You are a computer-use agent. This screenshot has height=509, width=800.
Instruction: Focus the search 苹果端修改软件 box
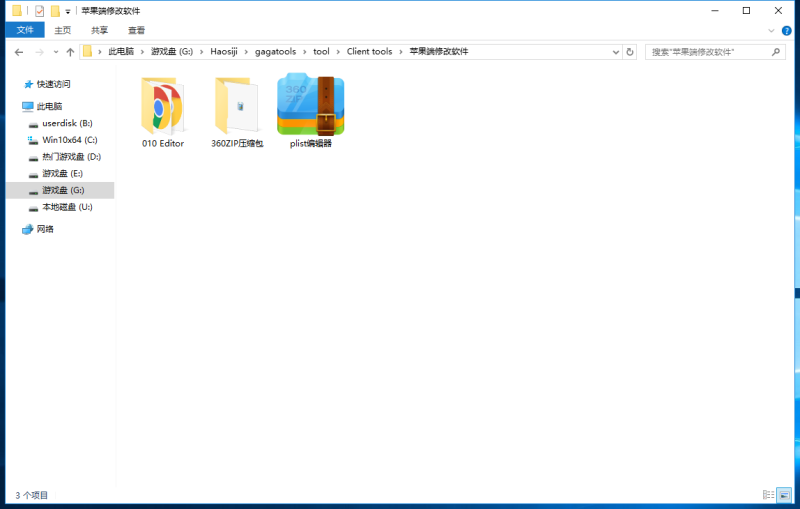(715, 52)
